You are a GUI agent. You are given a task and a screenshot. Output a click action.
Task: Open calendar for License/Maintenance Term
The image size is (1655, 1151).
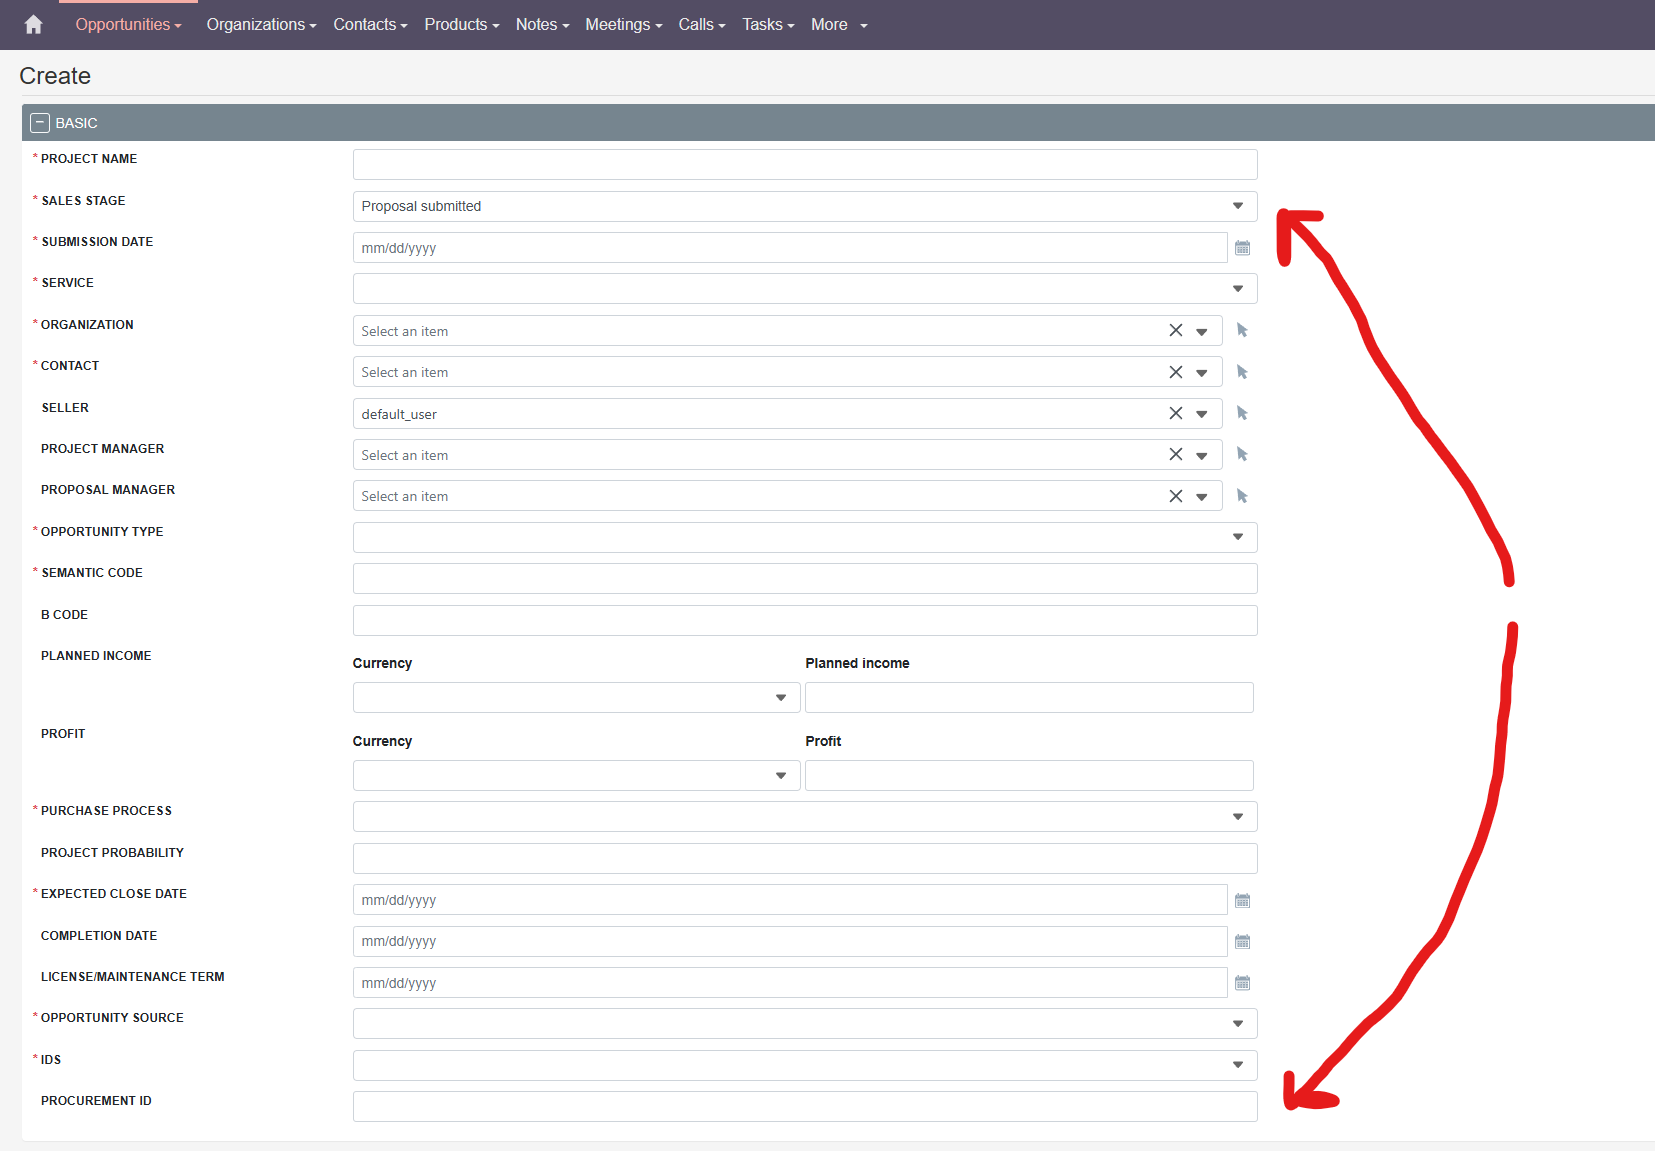pos(1242,983)
